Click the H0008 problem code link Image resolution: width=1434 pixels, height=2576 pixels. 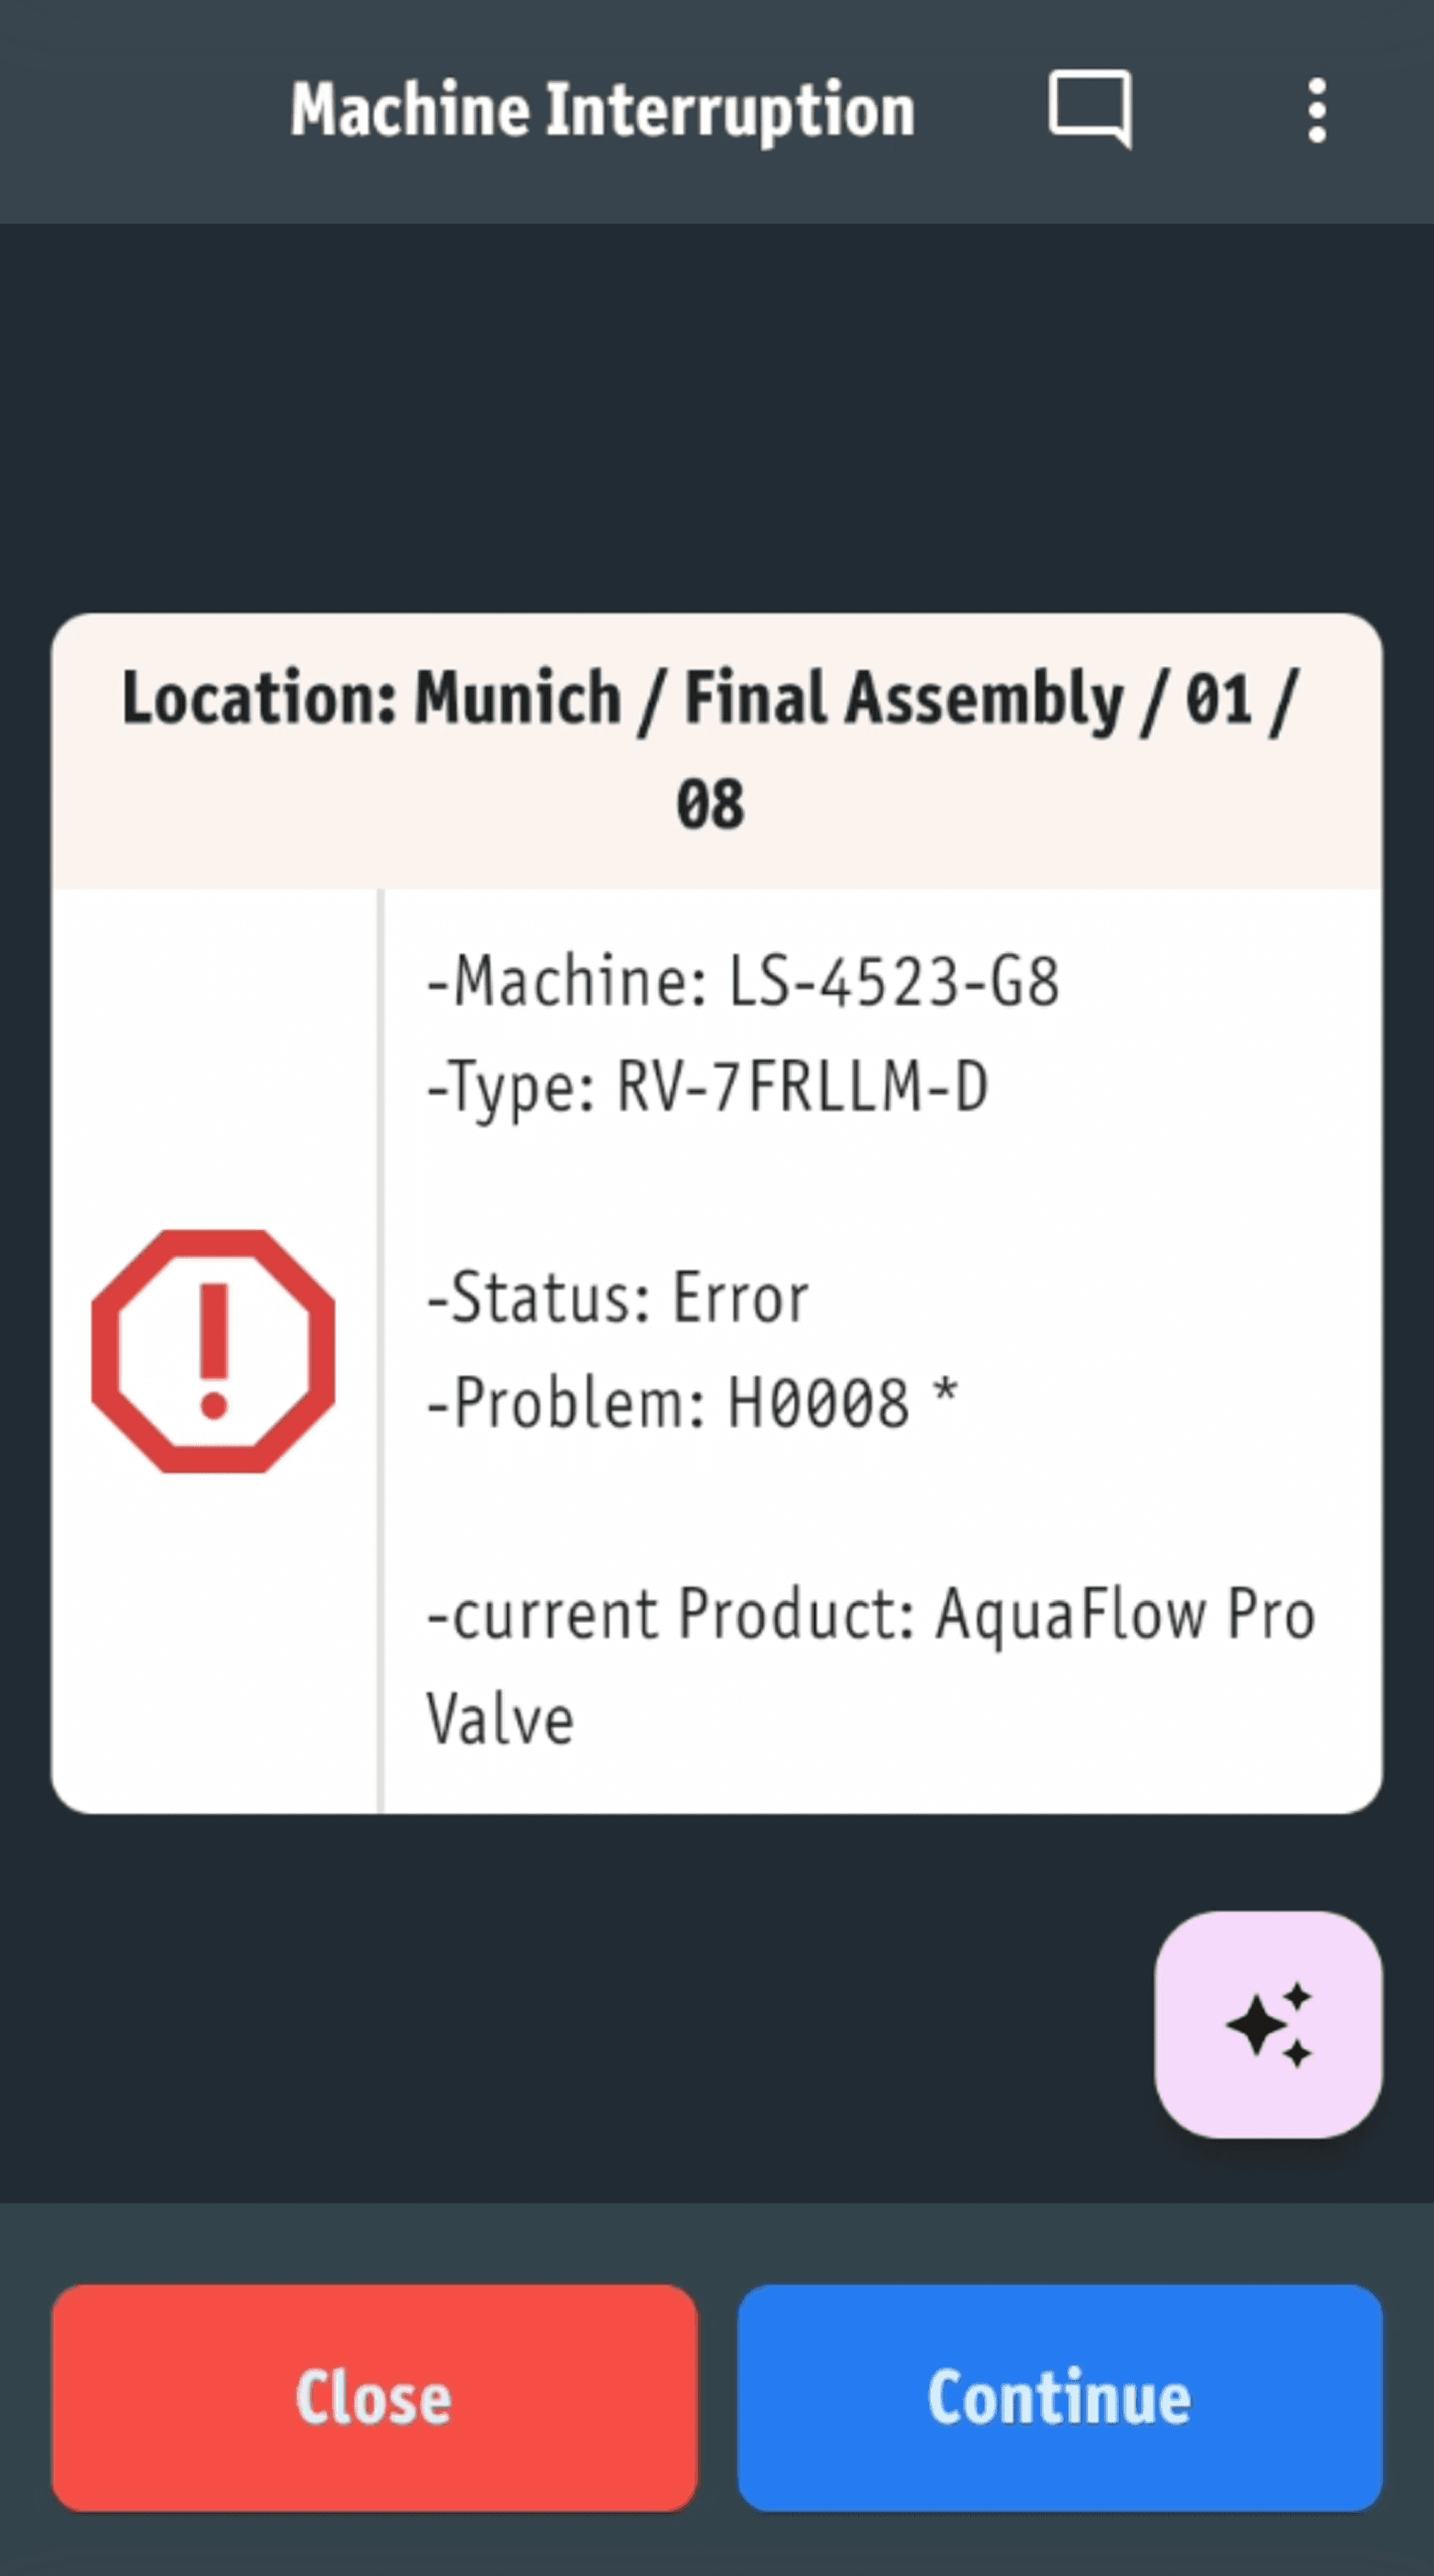pyautogui.click(x=820, y=1402)
